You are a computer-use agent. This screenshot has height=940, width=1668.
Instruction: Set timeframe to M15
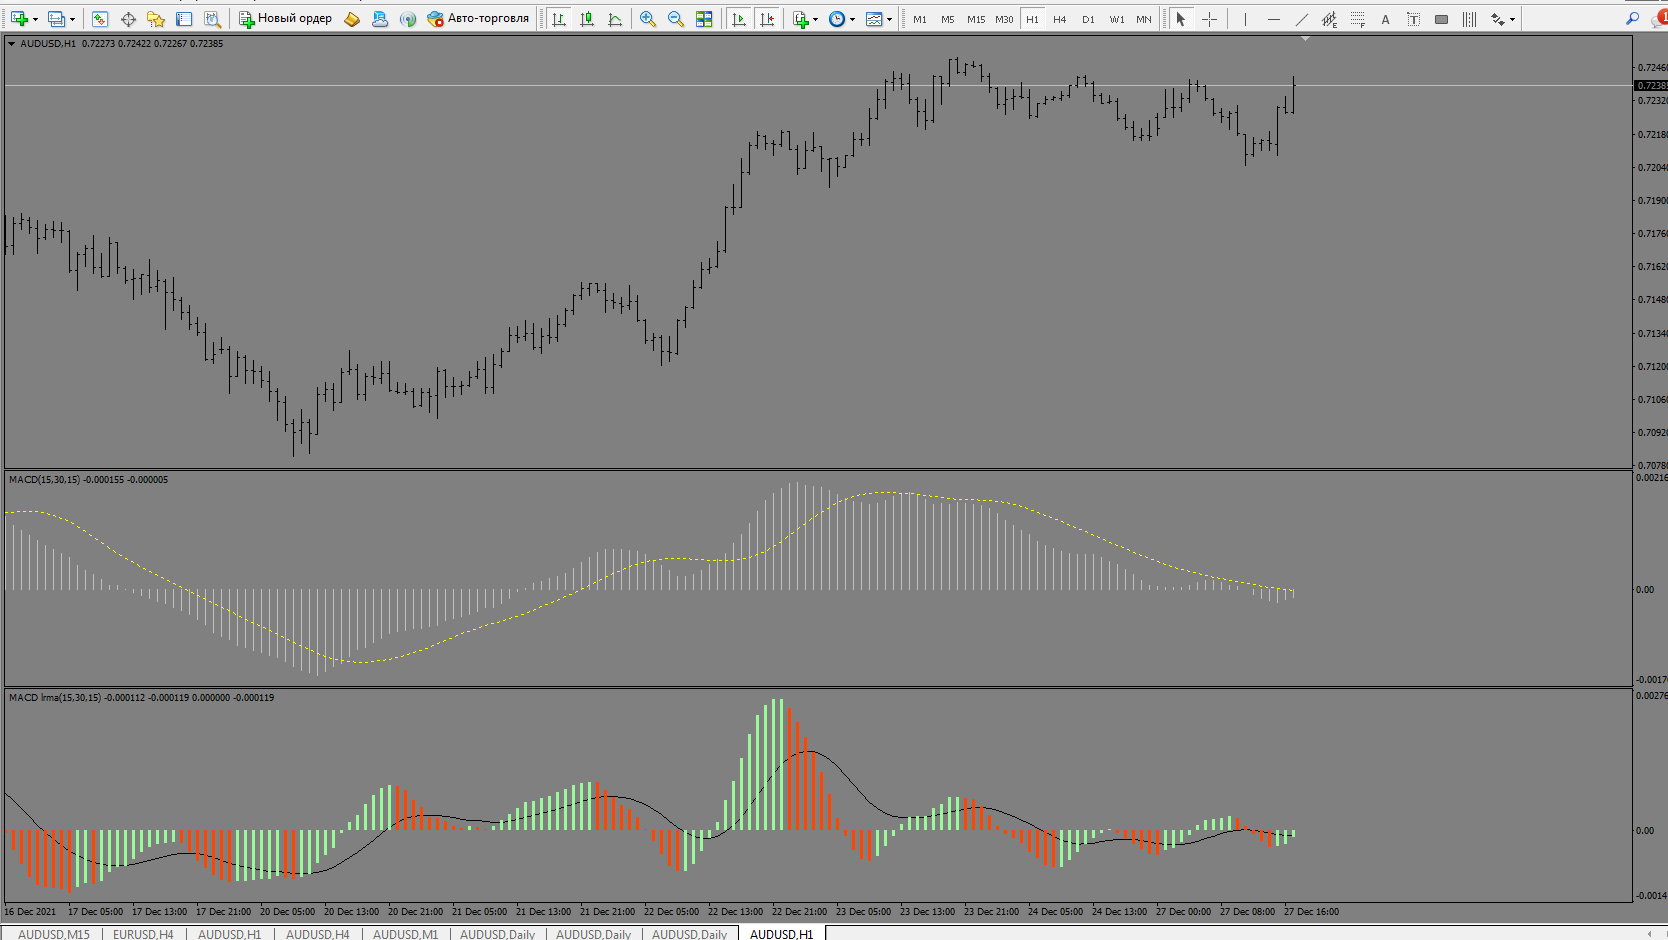coord(976,19)
